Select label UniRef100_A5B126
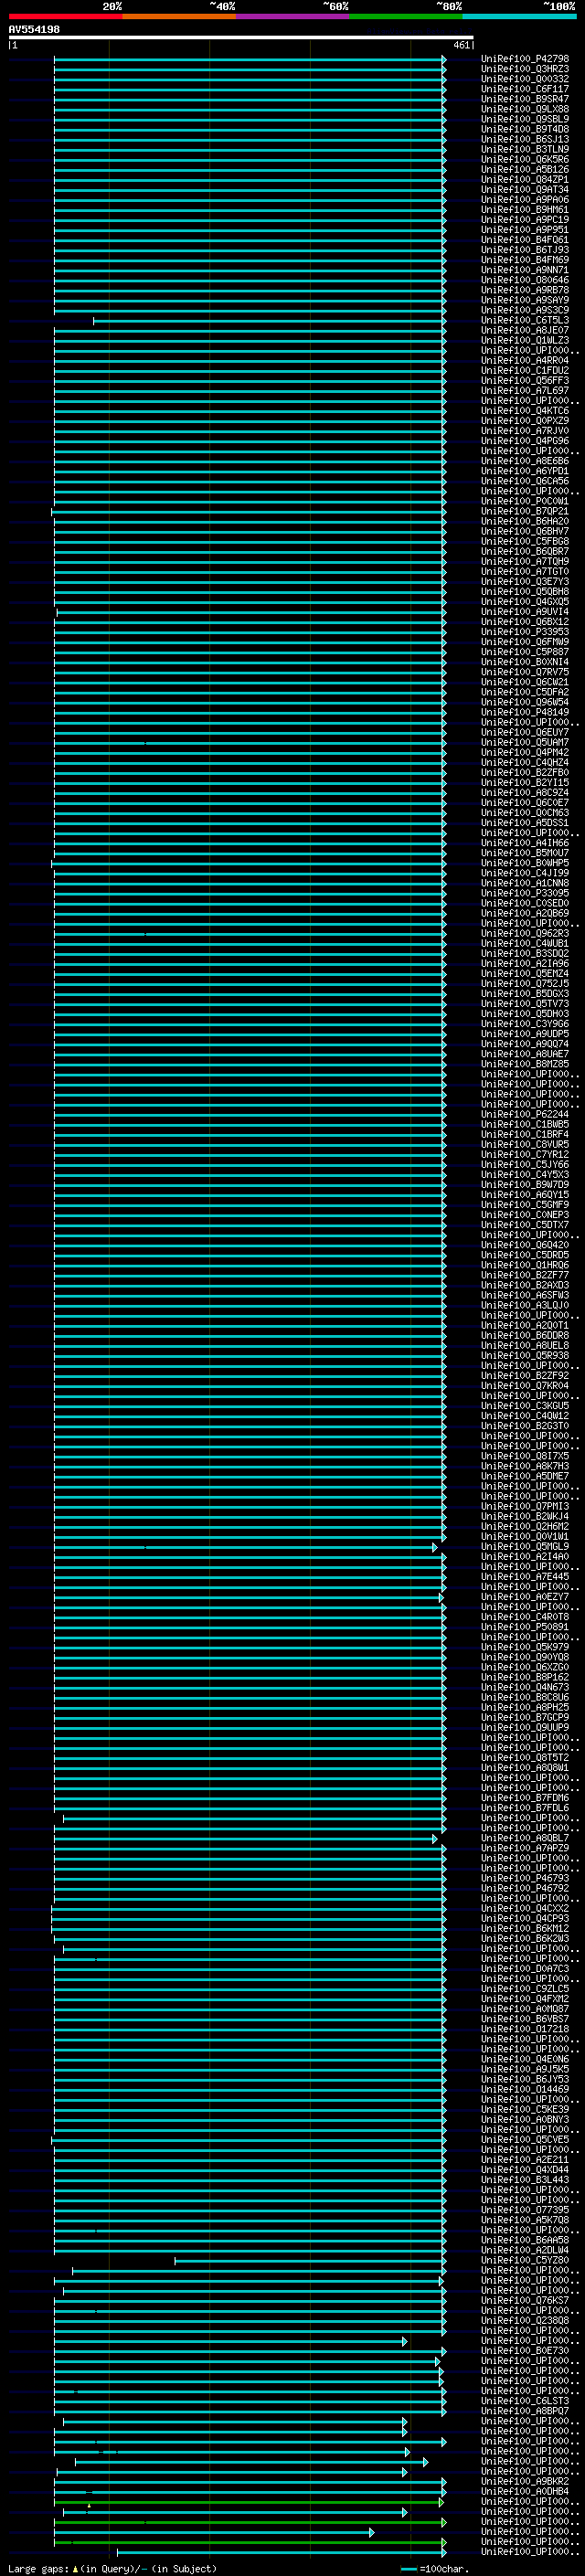 point(525,169)
